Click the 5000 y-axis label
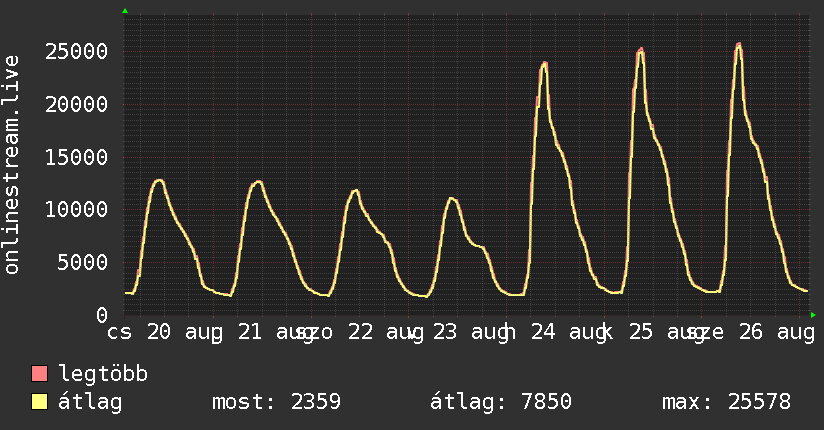Image resolution: width=824 pixels, height=430 pixels. pos(83,262)
